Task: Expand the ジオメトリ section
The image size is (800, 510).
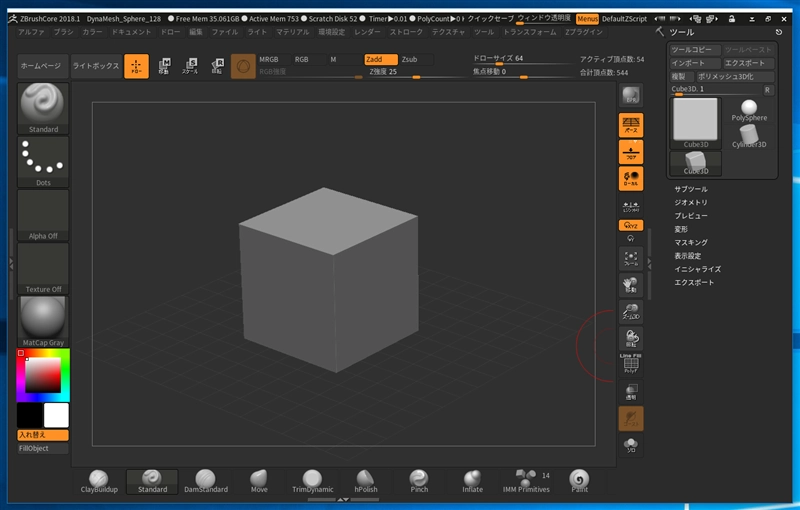Action: 691,202
